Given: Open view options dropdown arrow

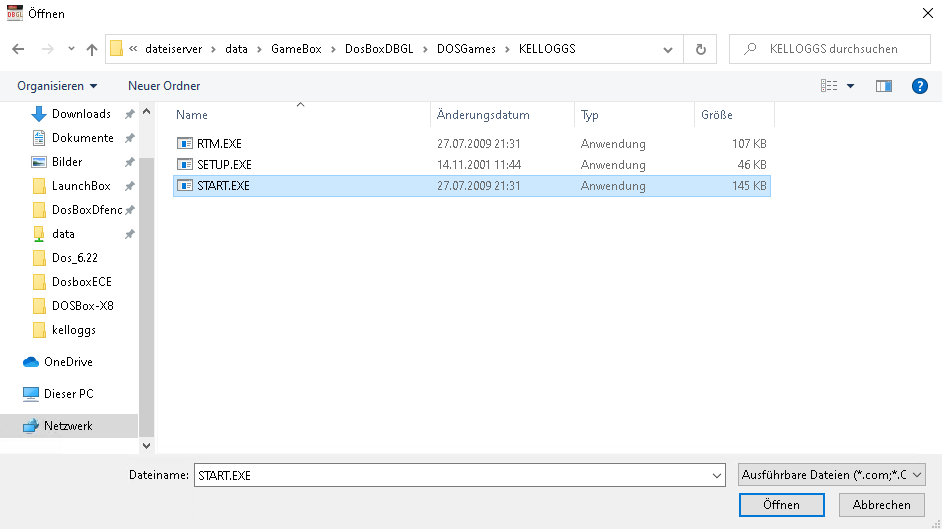Looking at the screenshot, I should (850, 86).
